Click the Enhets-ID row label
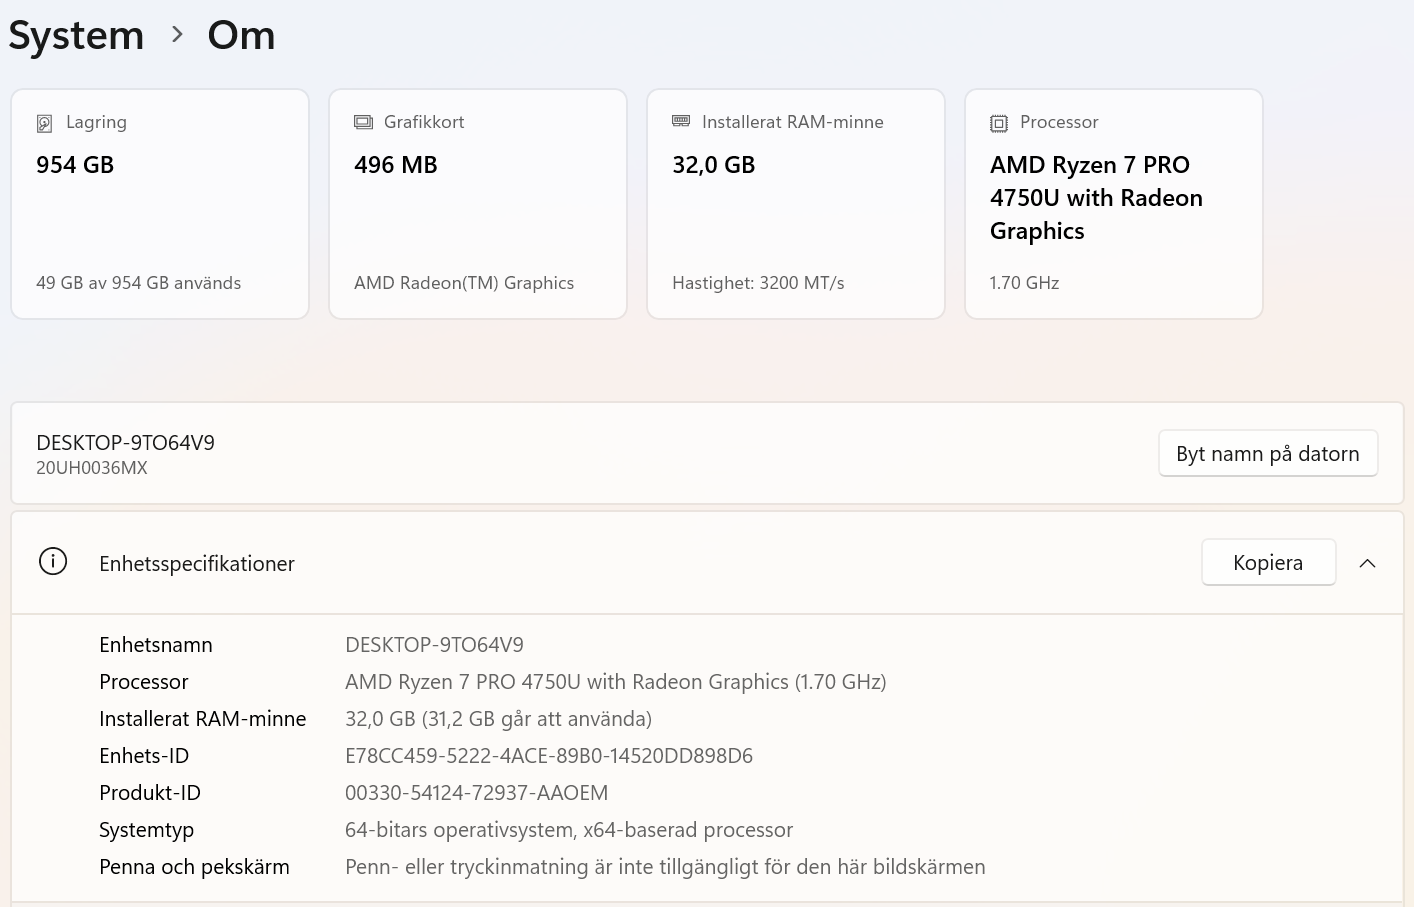The height and width of the screenshot is (907, 1414). [144, 756]
